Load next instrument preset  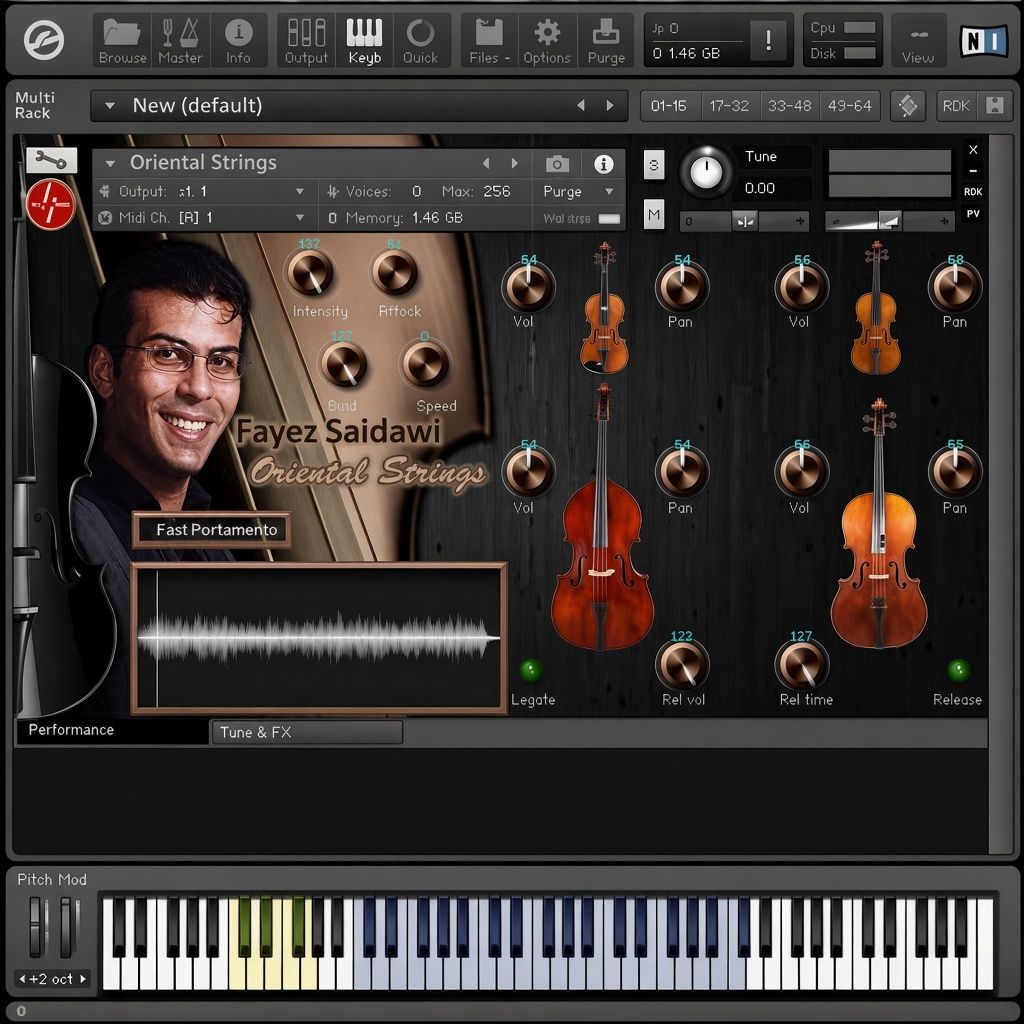(515, 163)
